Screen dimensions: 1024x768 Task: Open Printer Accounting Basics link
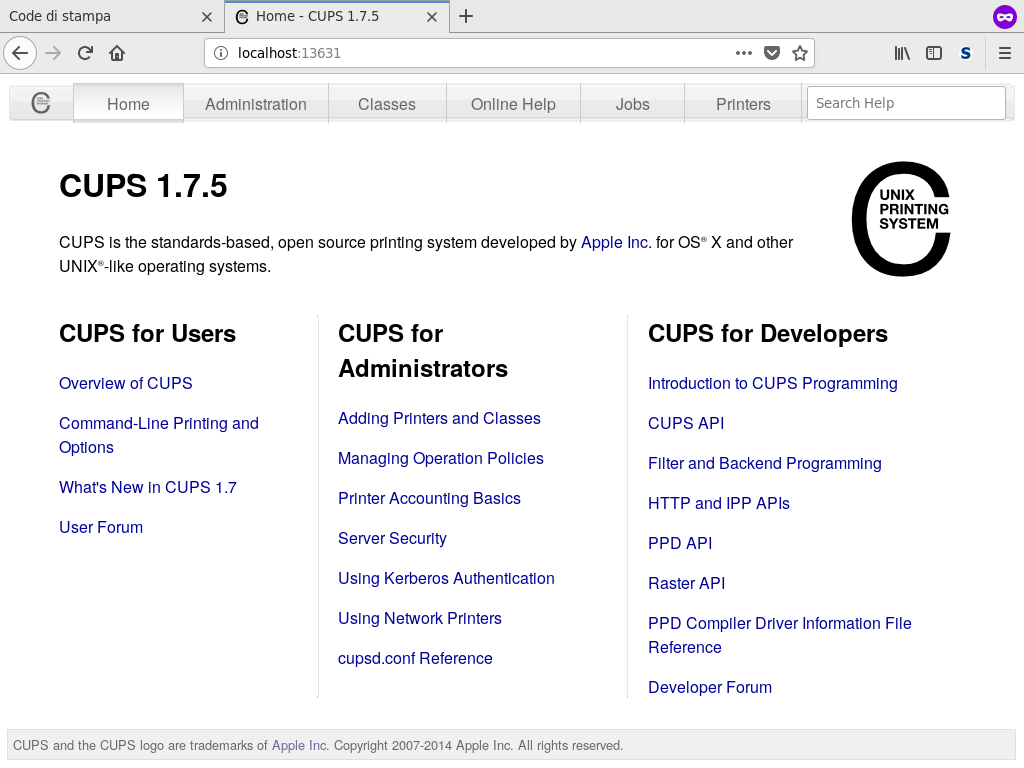point(429,498)
